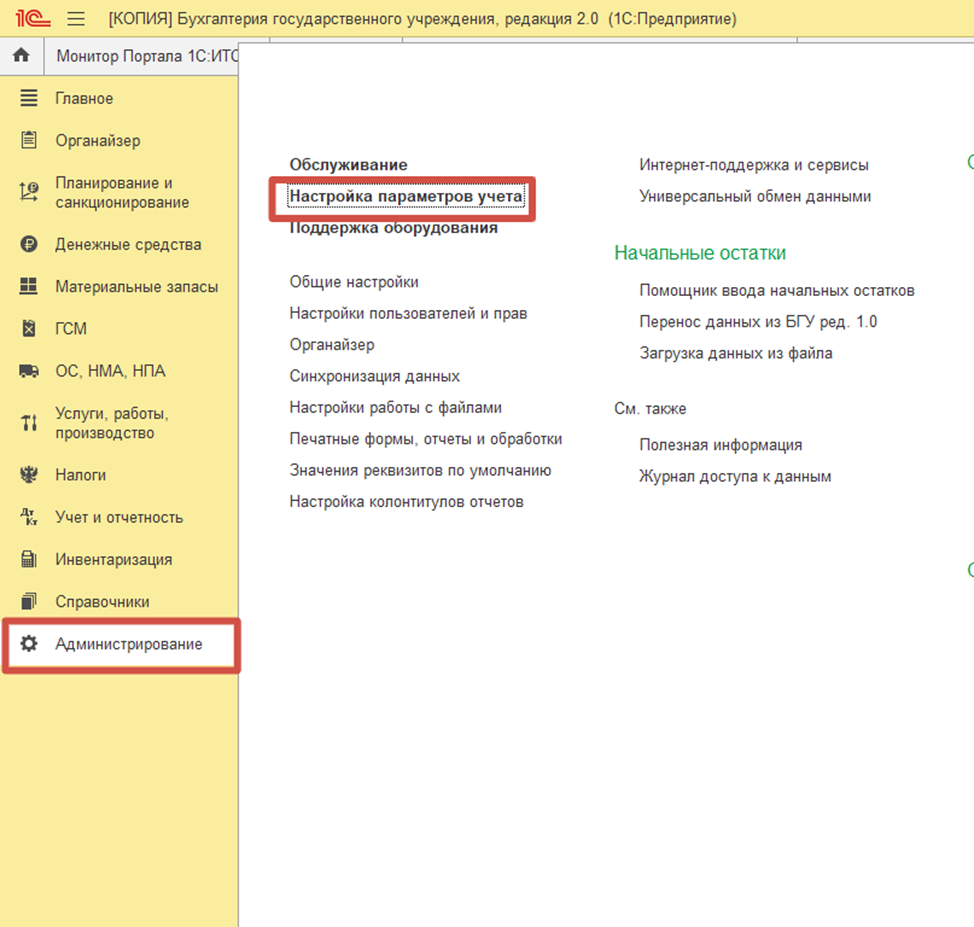The image size is (974, 927).
Task: Click the Налоги emblem icon
Action: pos(29,475)
